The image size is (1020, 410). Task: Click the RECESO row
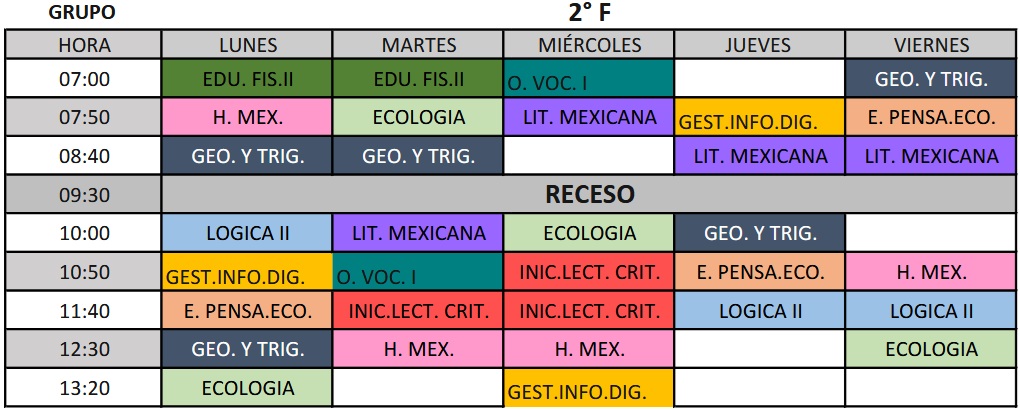coord(589,194)
